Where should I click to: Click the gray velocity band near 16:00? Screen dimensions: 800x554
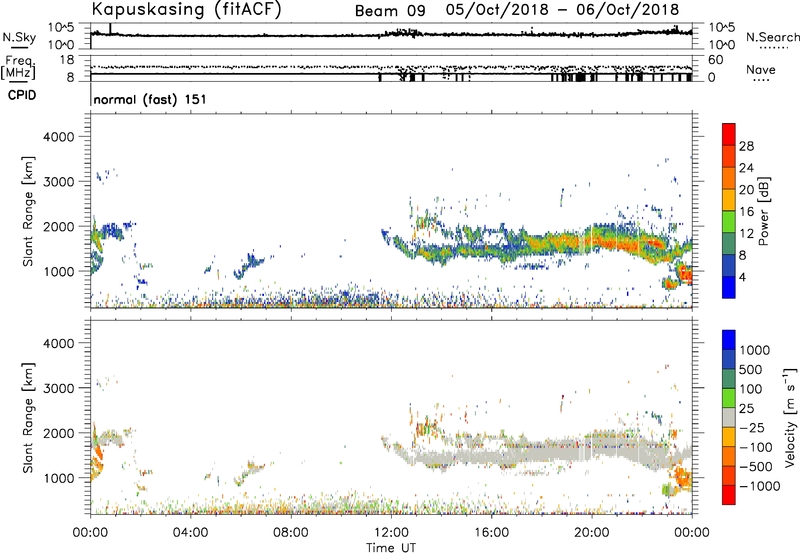click(491, 454)
